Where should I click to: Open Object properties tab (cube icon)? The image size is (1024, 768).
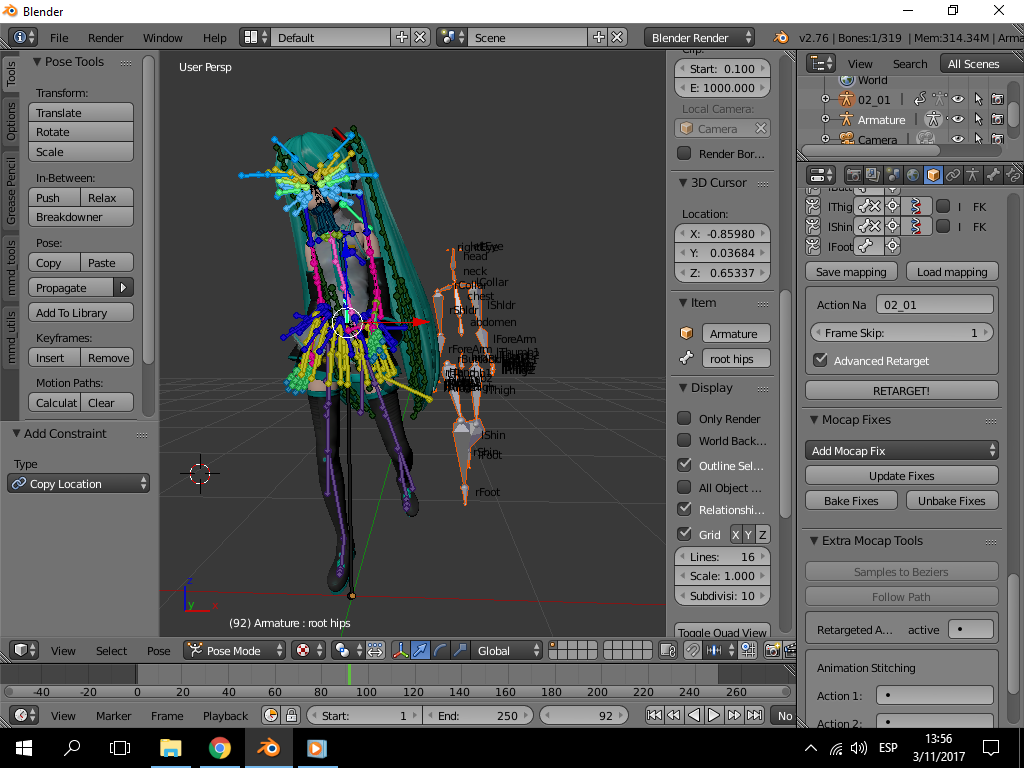[x=933, y=175]
